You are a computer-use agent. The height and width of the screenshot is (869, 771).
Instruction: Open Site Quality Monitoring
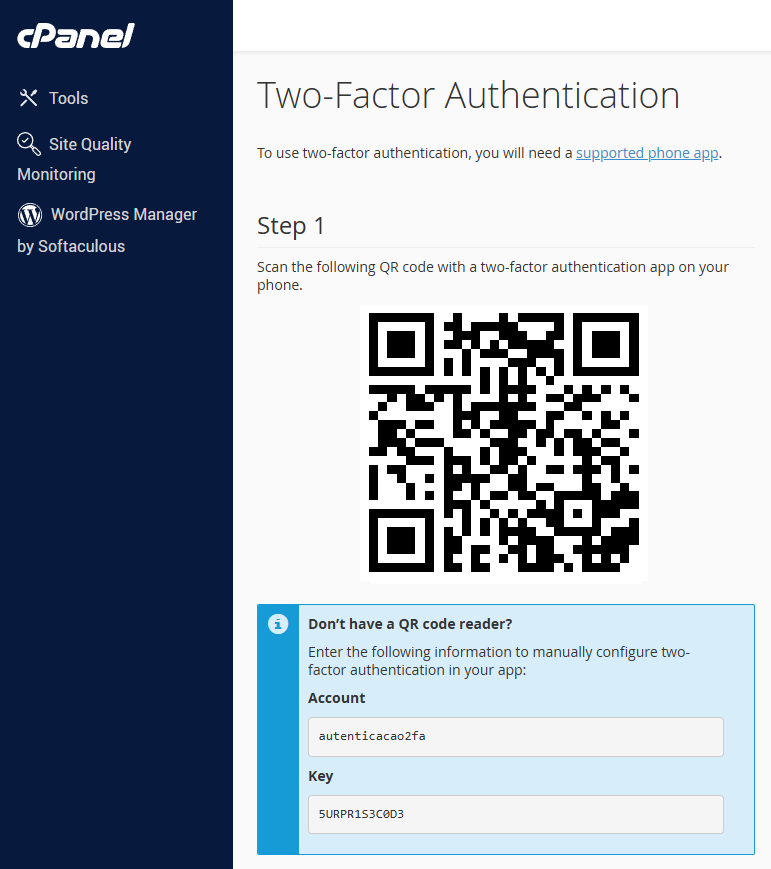point(74,159)
